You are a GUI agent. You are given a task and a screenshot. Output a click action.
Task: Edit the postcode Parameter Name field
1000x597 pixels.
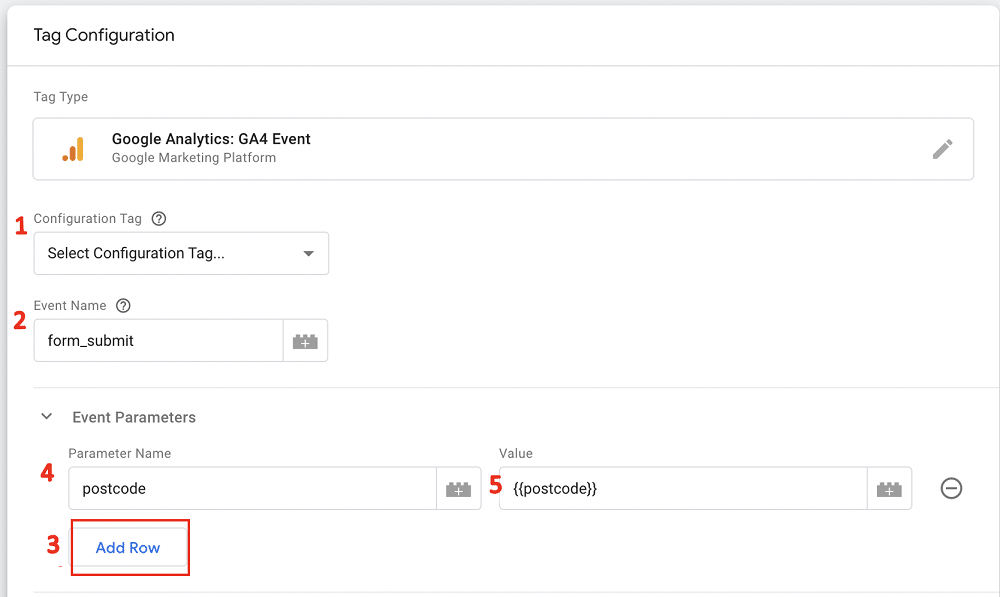(x=250, y=488)
